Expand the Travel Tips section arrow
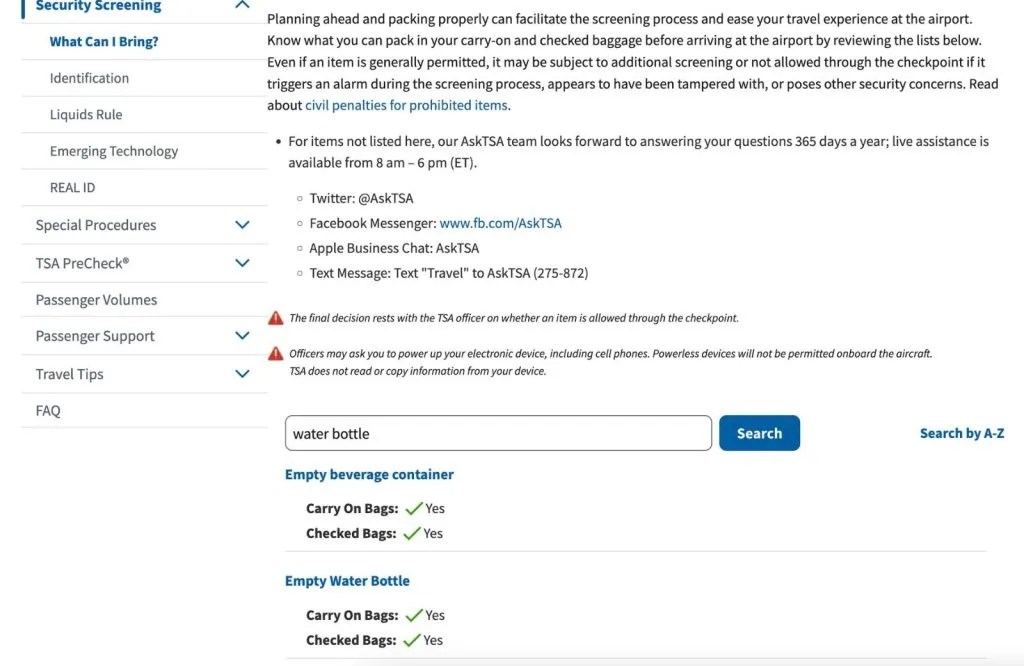The height and width of the screenshot is (666, 1024). (242, 374)
